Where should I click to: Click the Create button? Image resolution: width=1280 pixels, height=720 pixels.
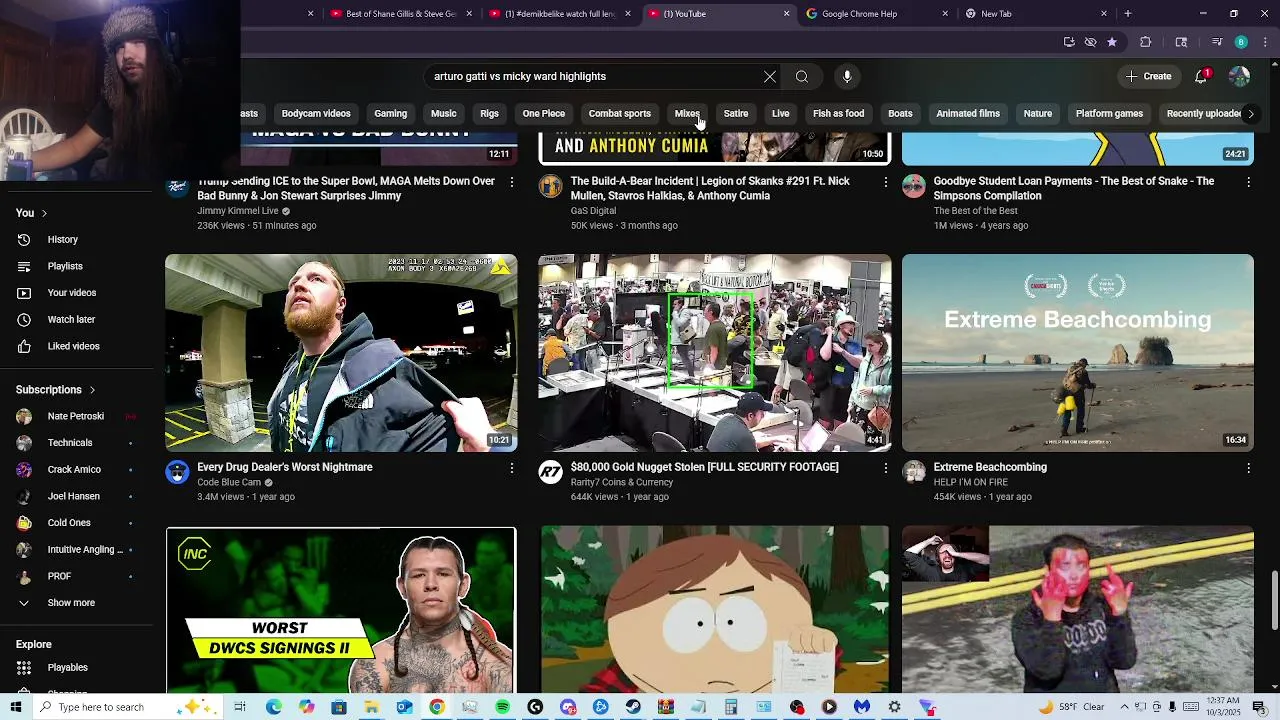point(1148,77)
